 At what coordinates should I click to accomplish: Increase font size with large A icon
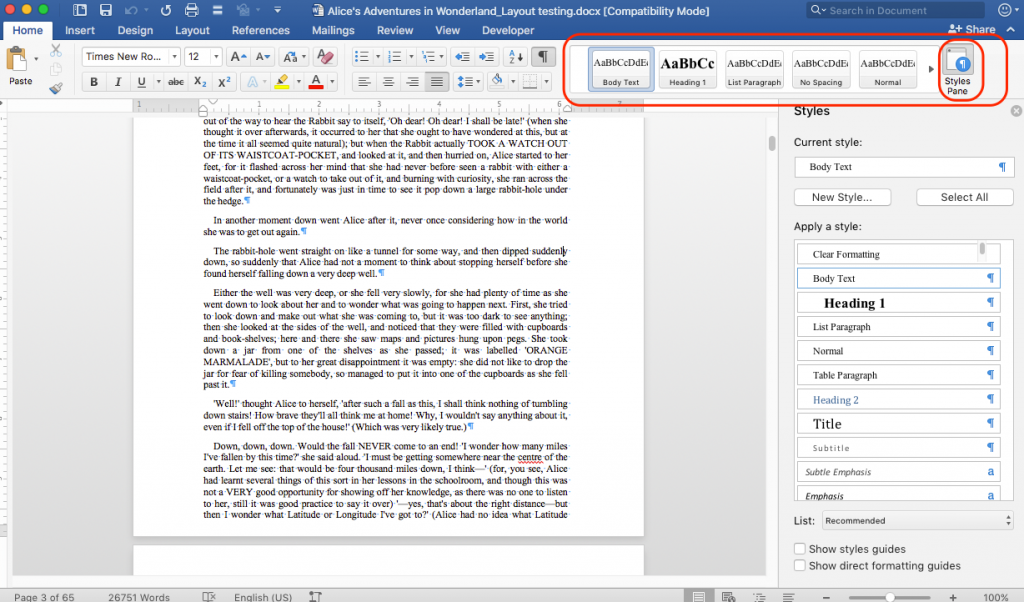tap(238, 57)
